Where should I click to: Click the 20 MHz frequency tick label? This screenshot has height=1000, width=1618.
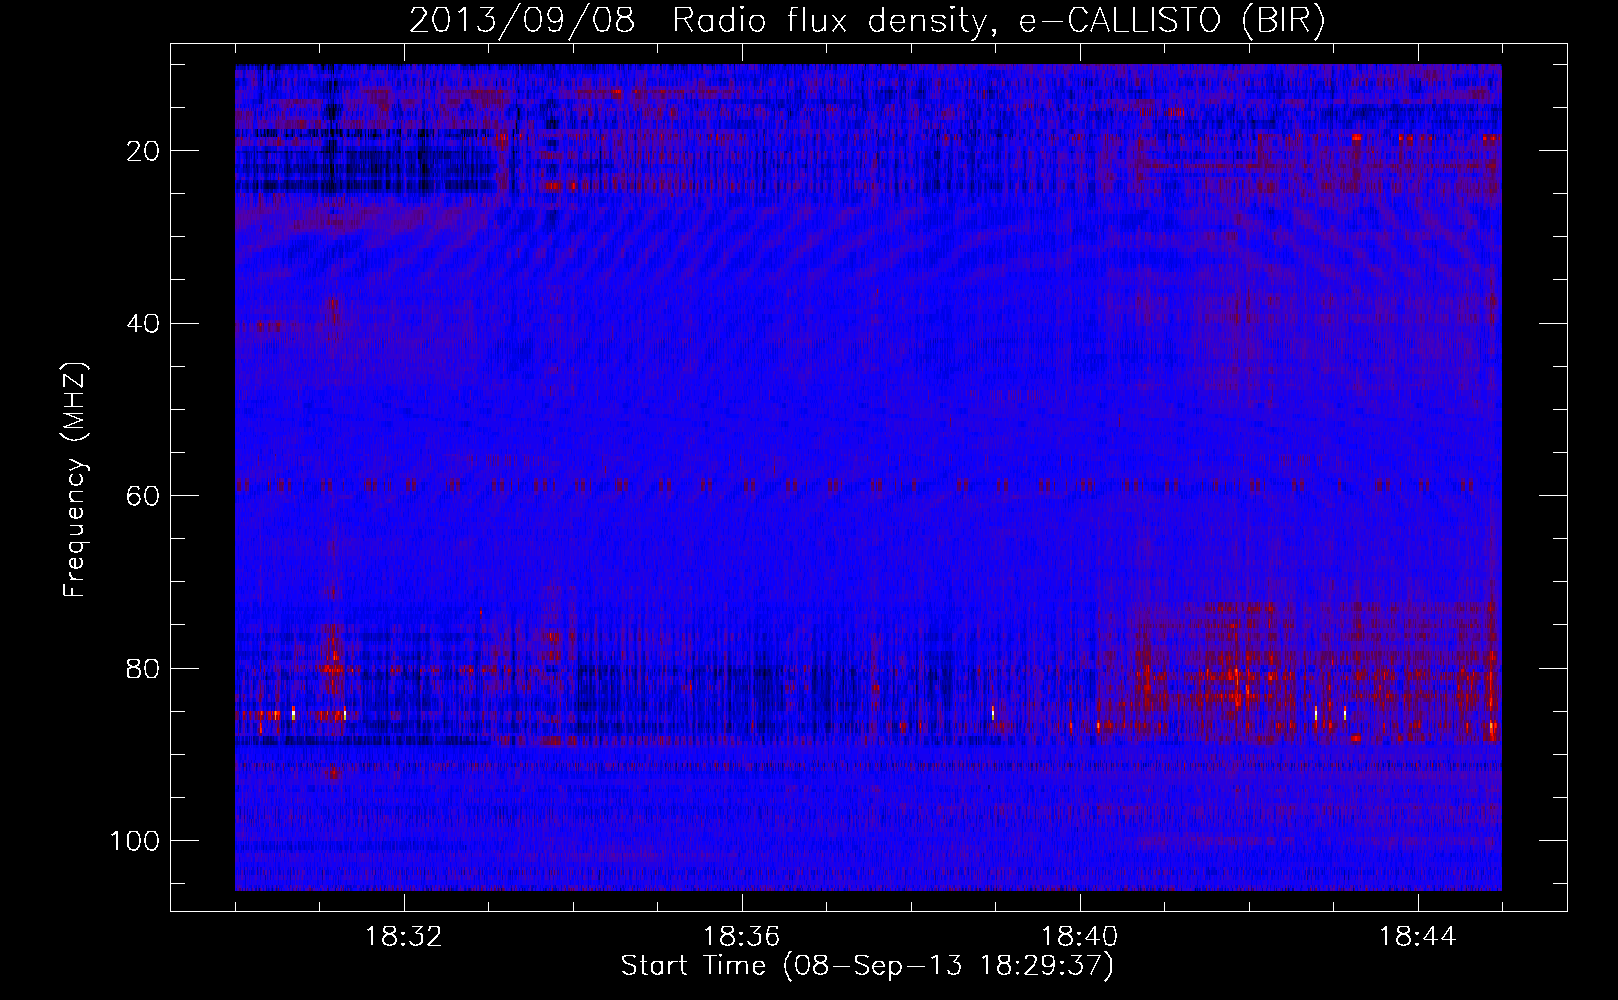pos(144,151)
